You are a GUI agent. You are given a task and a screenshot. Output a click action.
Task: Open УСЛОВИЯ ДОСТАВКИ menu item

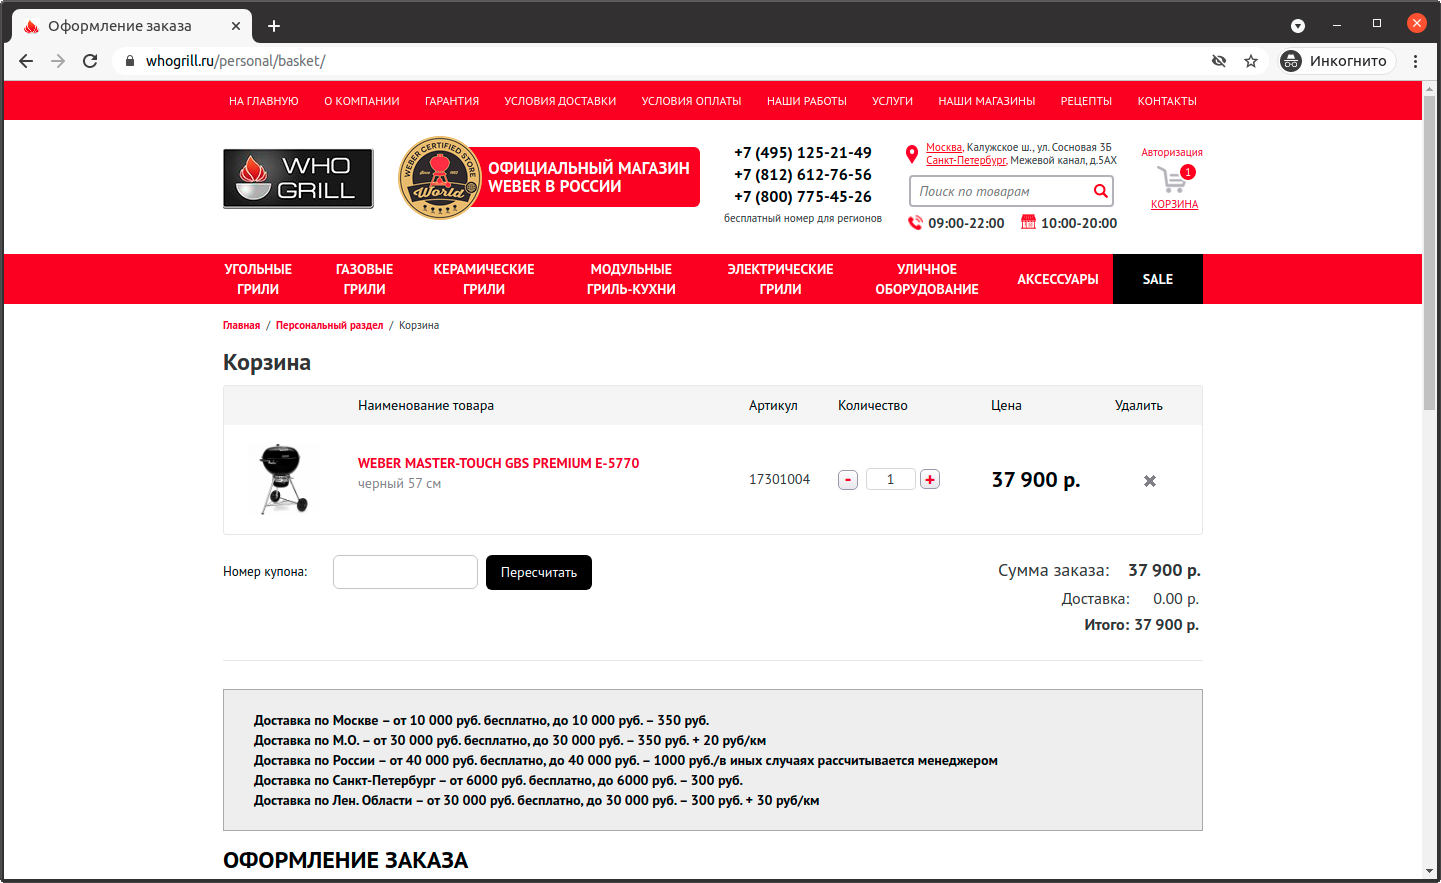click(560, 101)
